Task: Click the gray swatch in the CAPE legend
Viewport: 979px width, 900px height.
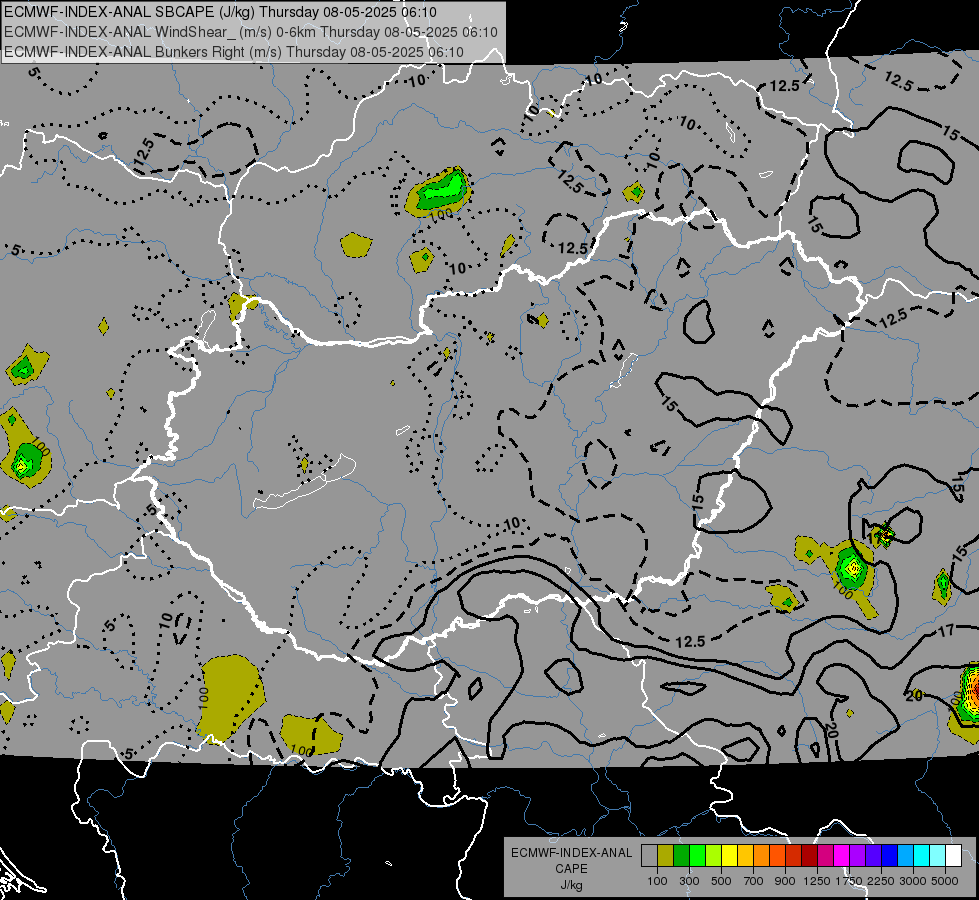Action: coord(649,855)
